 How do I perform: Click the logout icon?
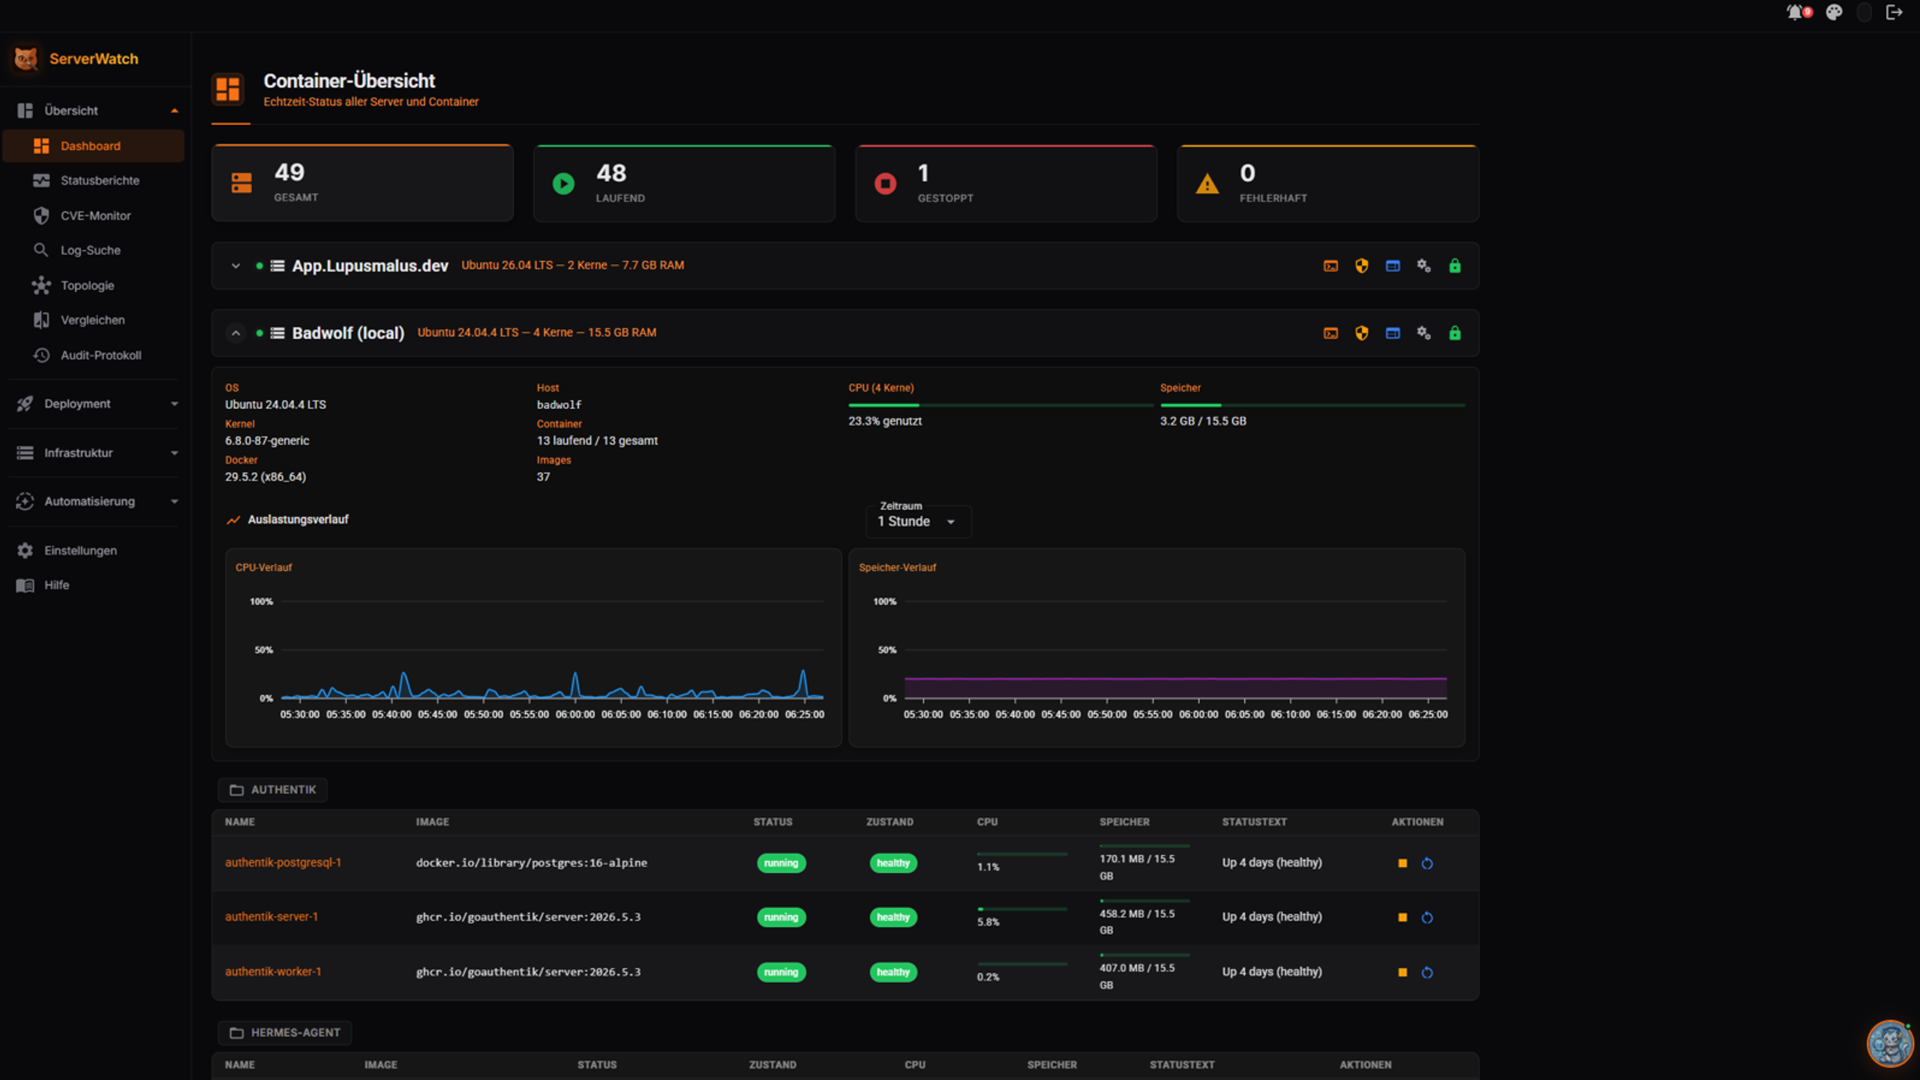(1894, 12)
